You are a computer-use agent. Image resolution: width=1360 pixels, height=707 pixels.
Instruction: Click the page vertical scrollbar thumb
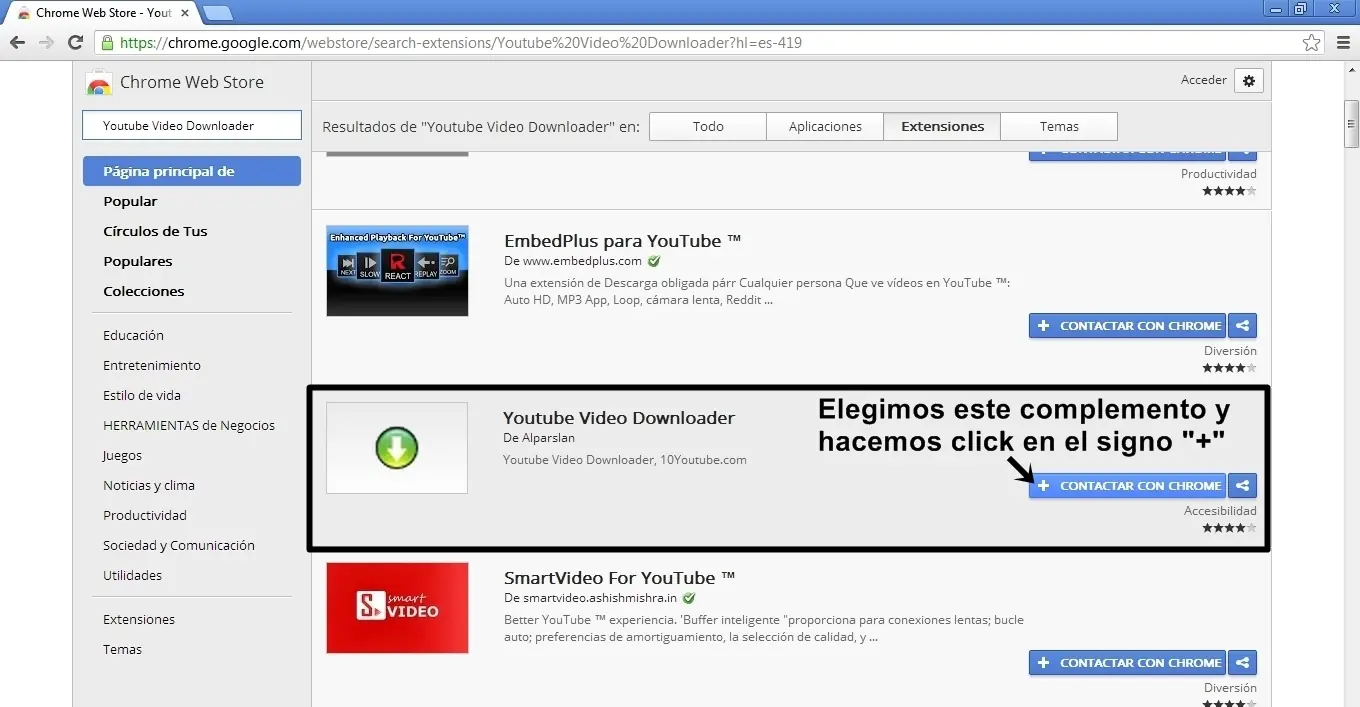click(x=1352, y=123)
